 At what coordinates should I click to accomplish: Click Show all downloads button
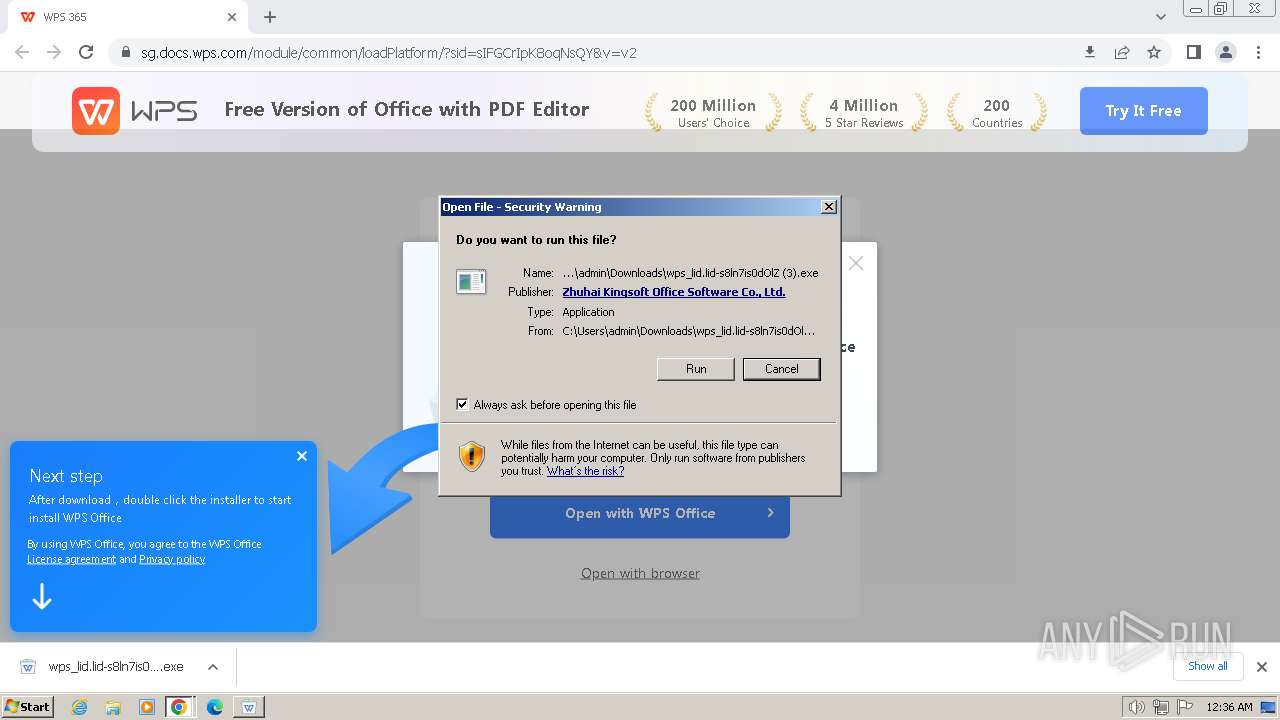click(1207, 666)
